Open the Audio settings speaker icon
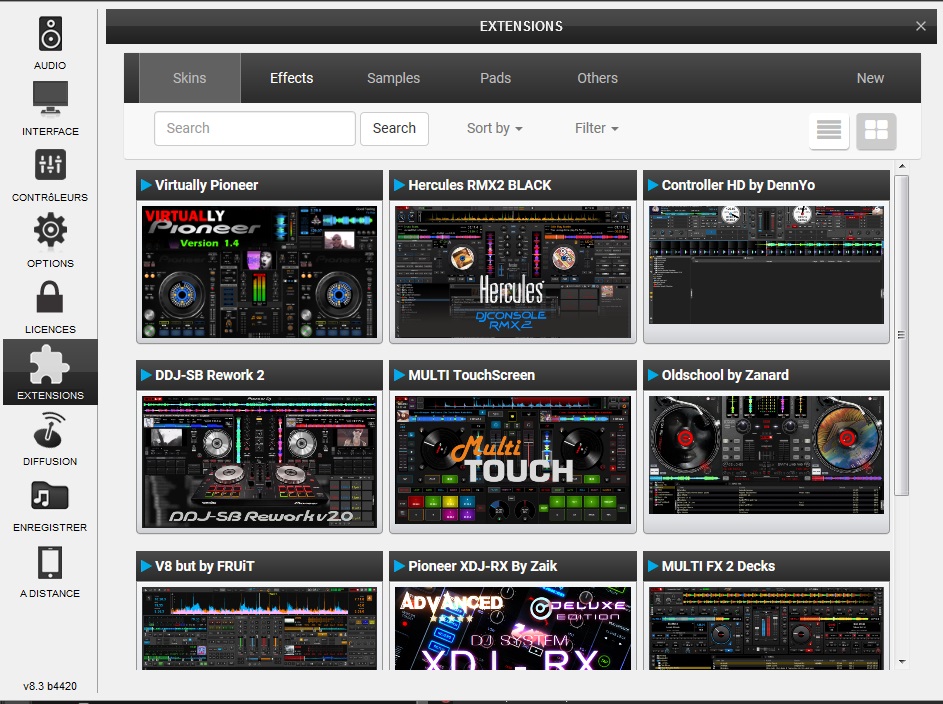This screenshot has height=704, width=943. tap(50, 34)
